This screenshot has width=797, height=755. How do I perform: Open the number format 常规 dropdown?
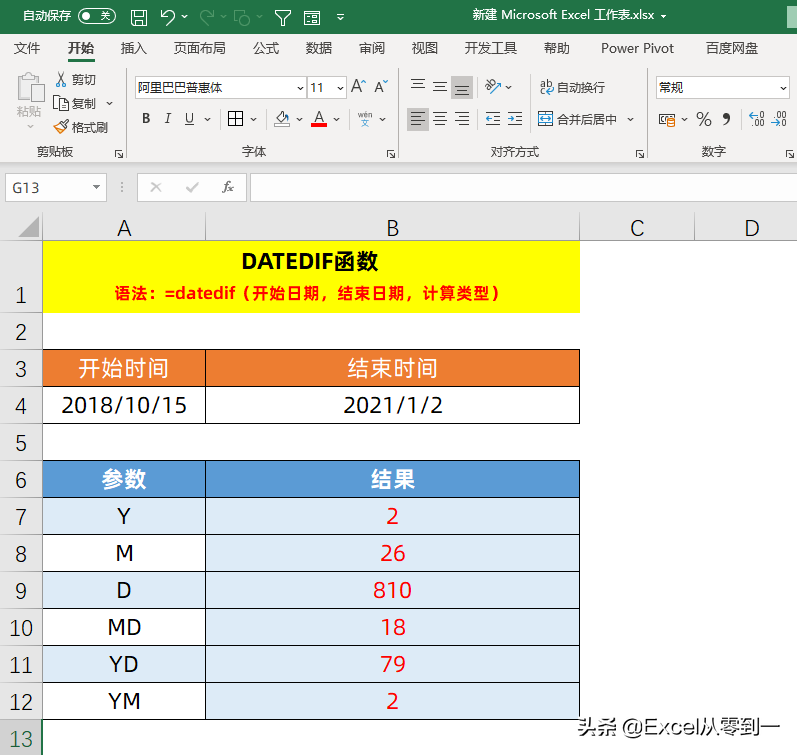[x=783, y=88]
